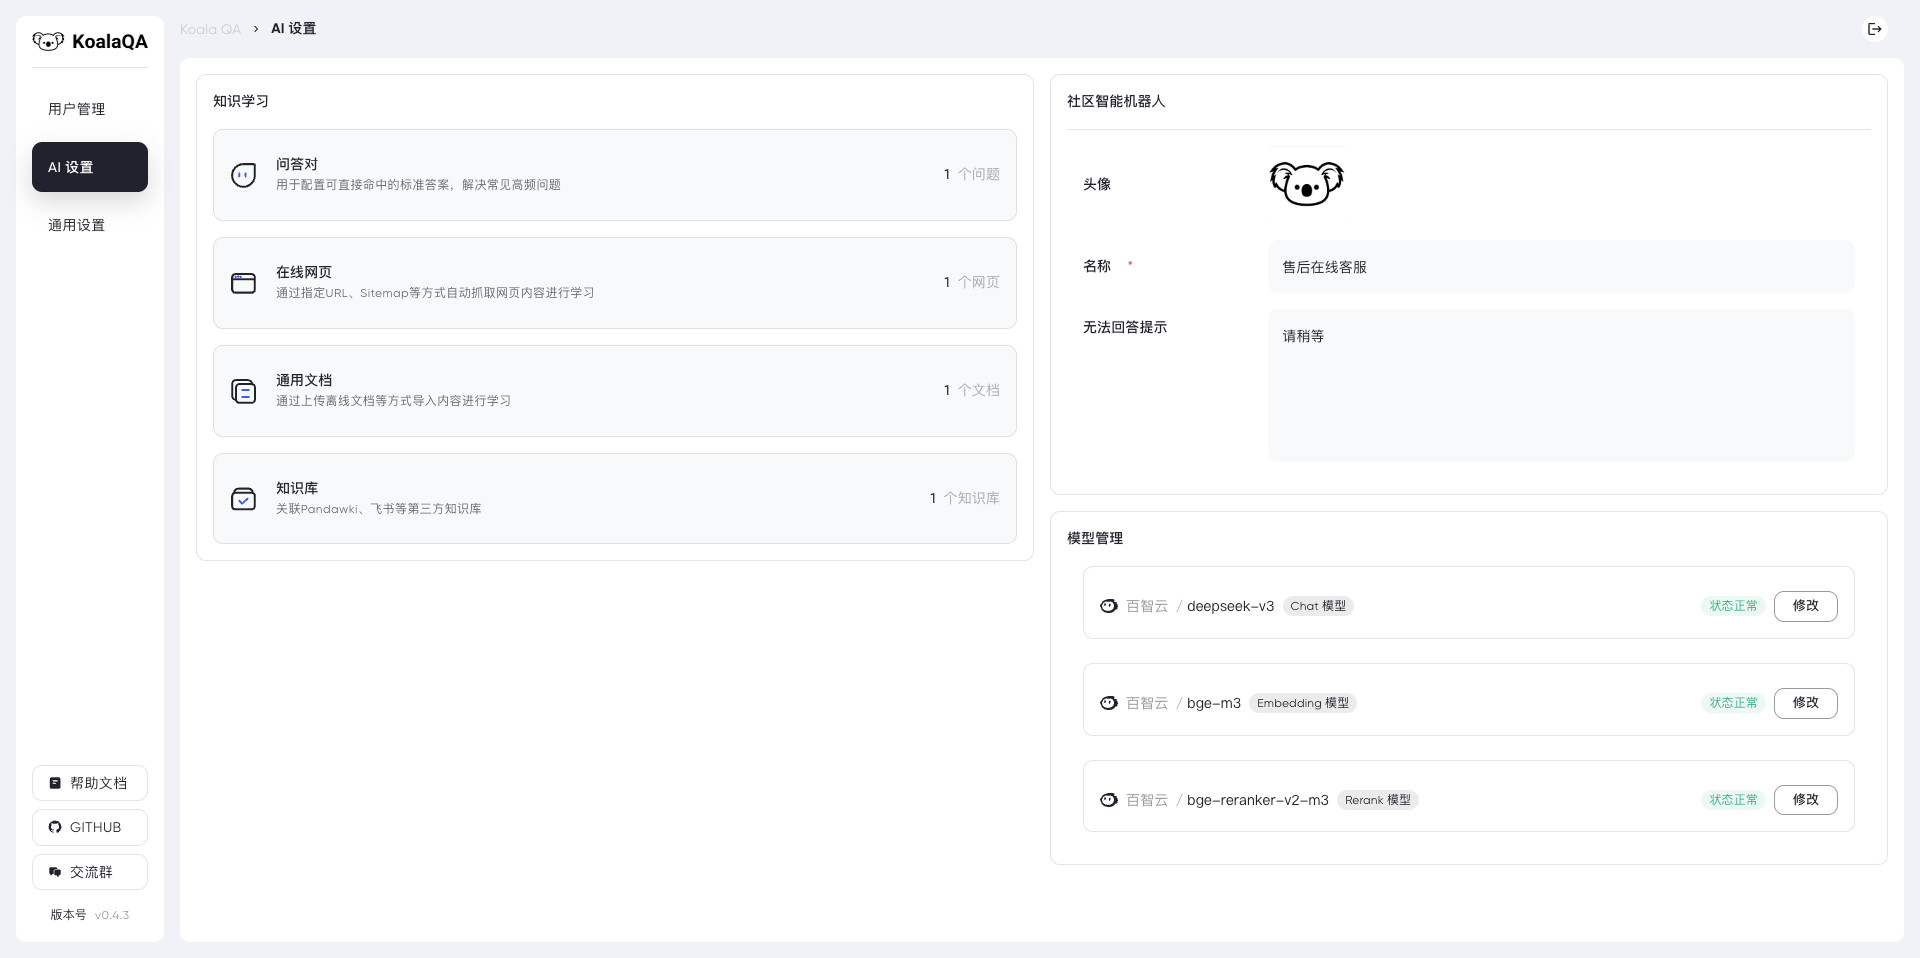Click the 百智云 icon next to deepseek-v3

pos(1109,606)
